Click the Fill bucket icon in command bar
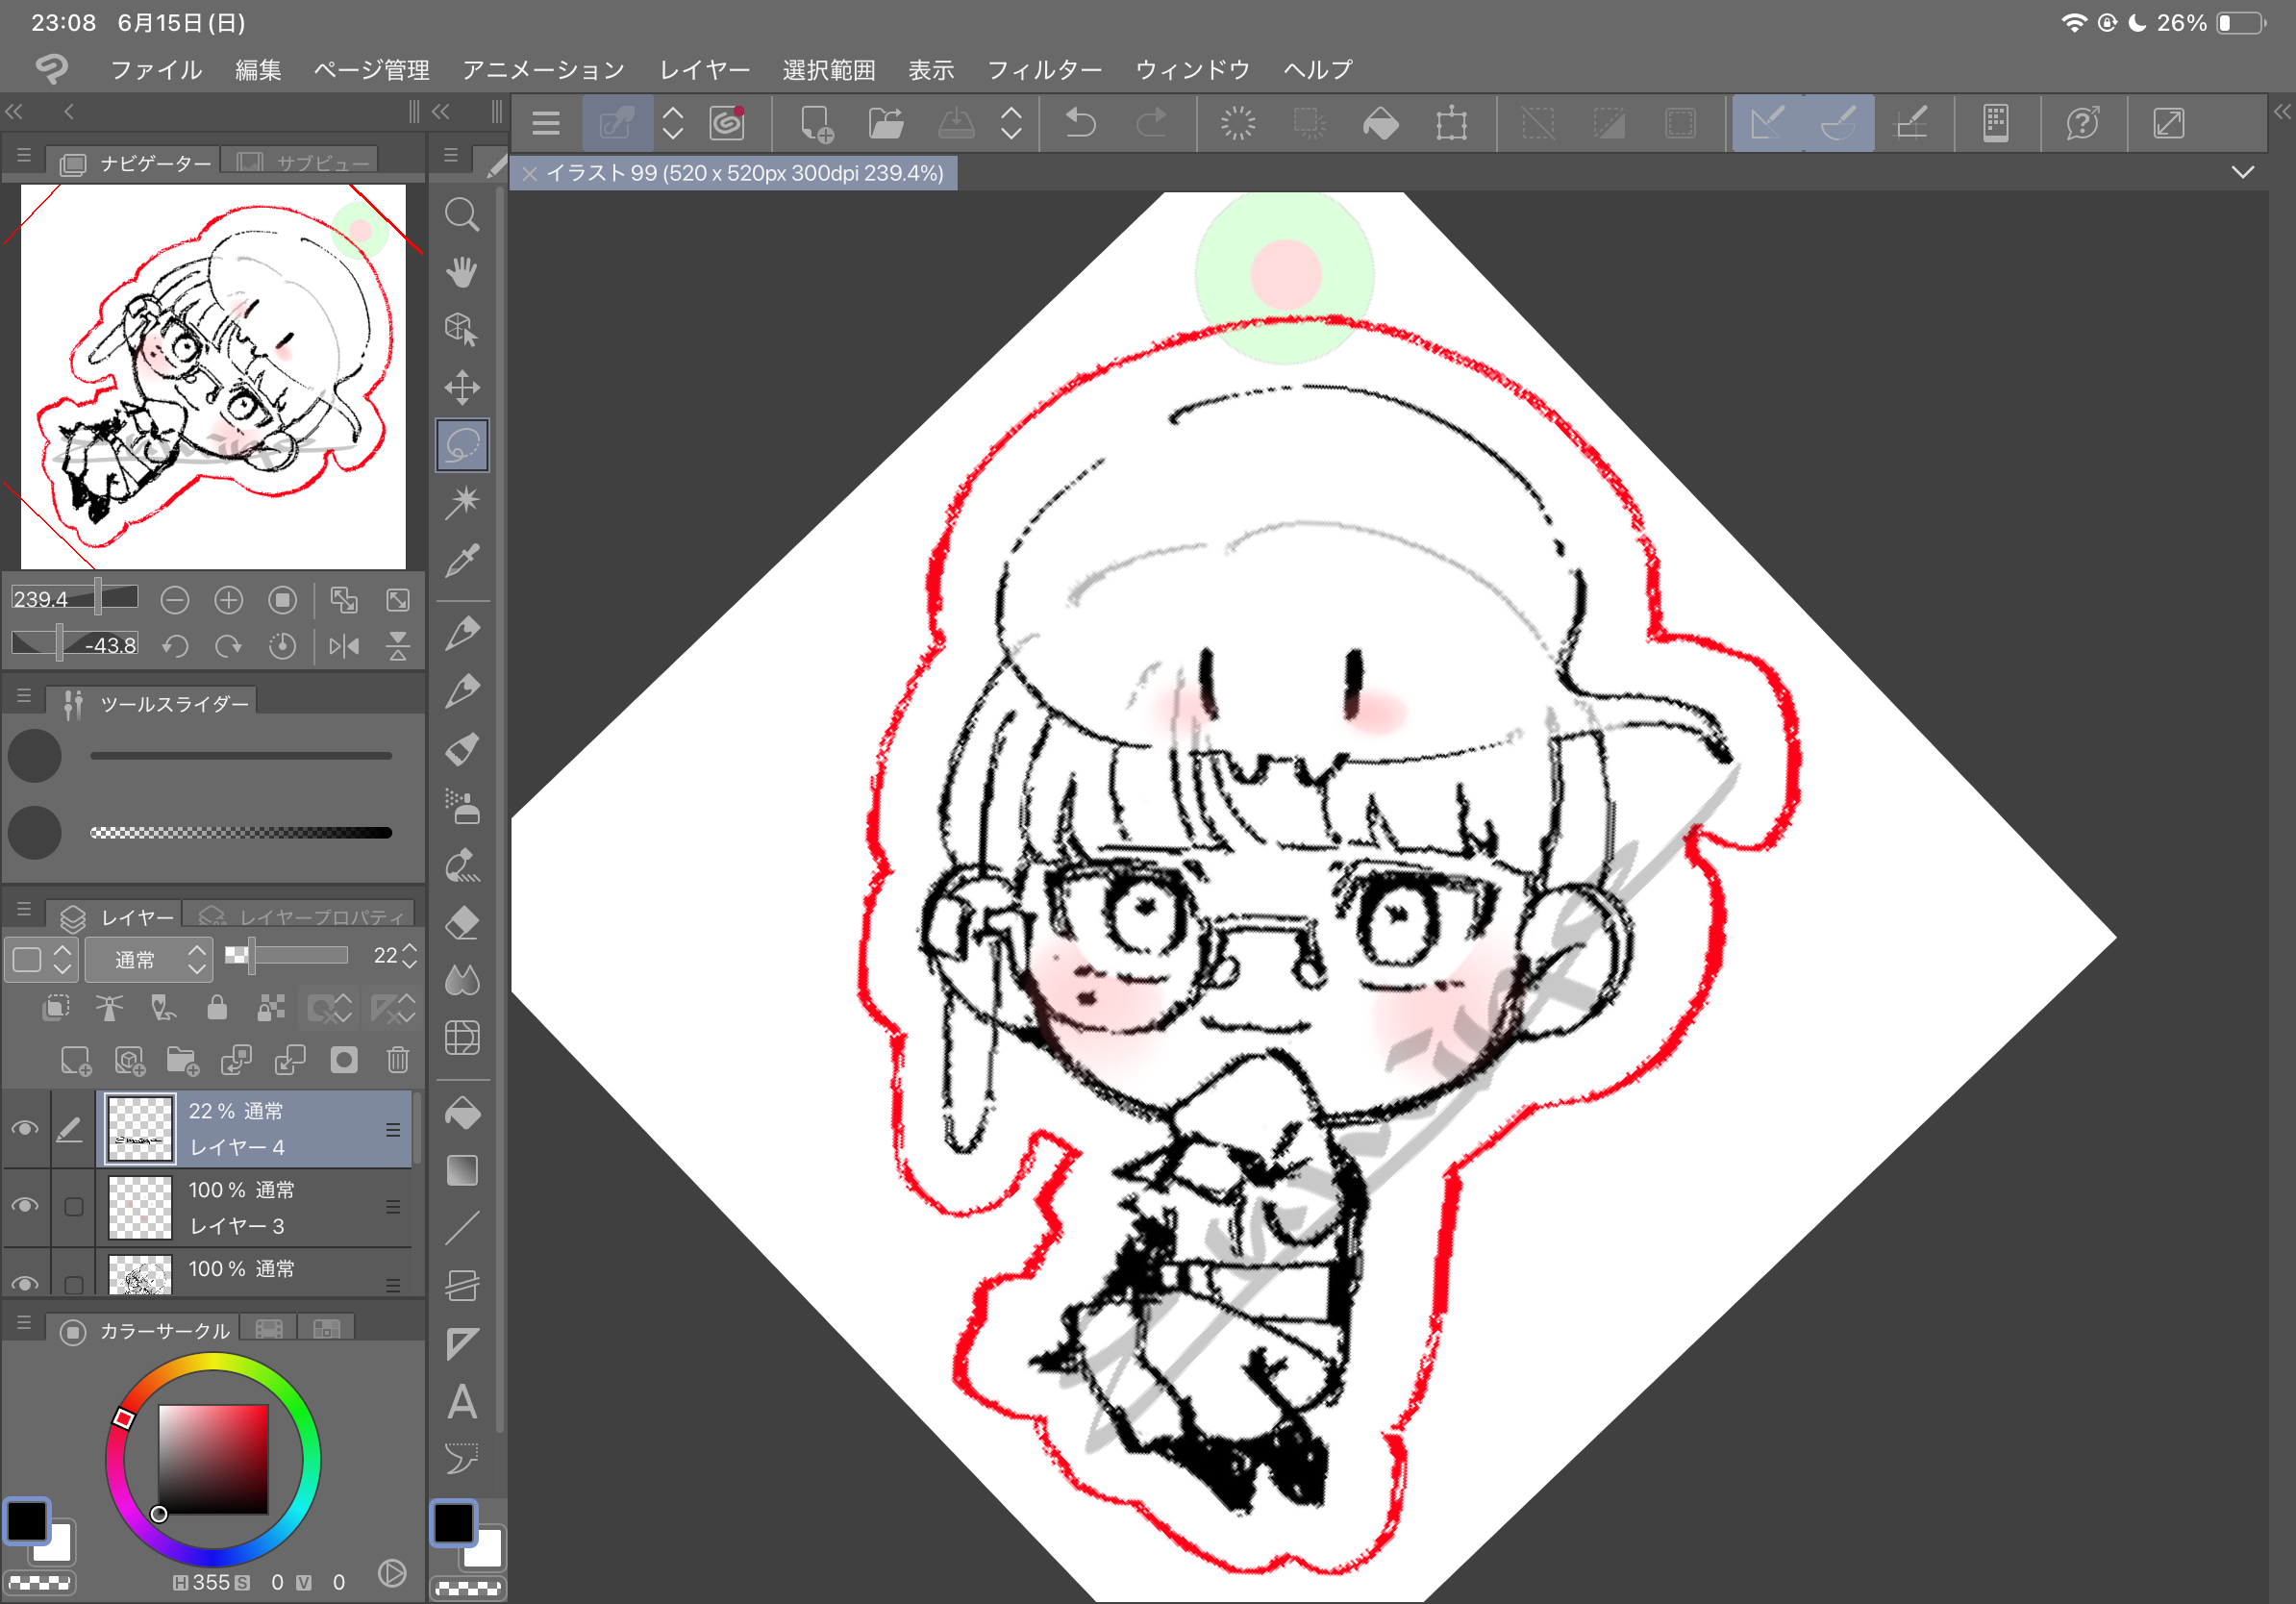Image resolution: width=2296 pixels, height=1604 pixels. point(1380,124)
